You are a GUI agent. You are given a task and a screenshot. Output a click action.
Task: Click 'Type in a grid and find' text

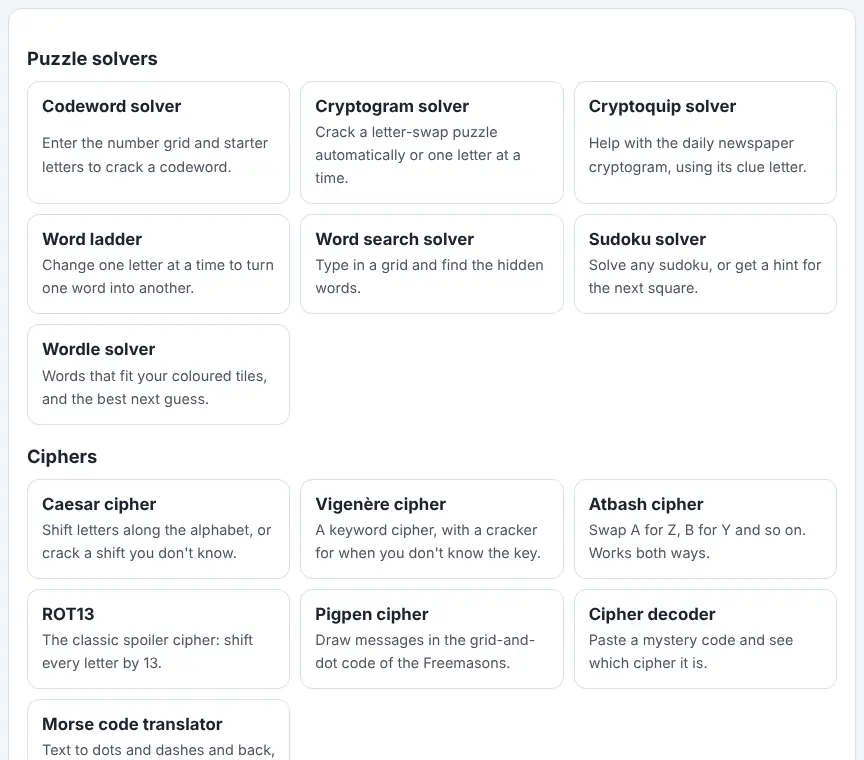point(391,265)
